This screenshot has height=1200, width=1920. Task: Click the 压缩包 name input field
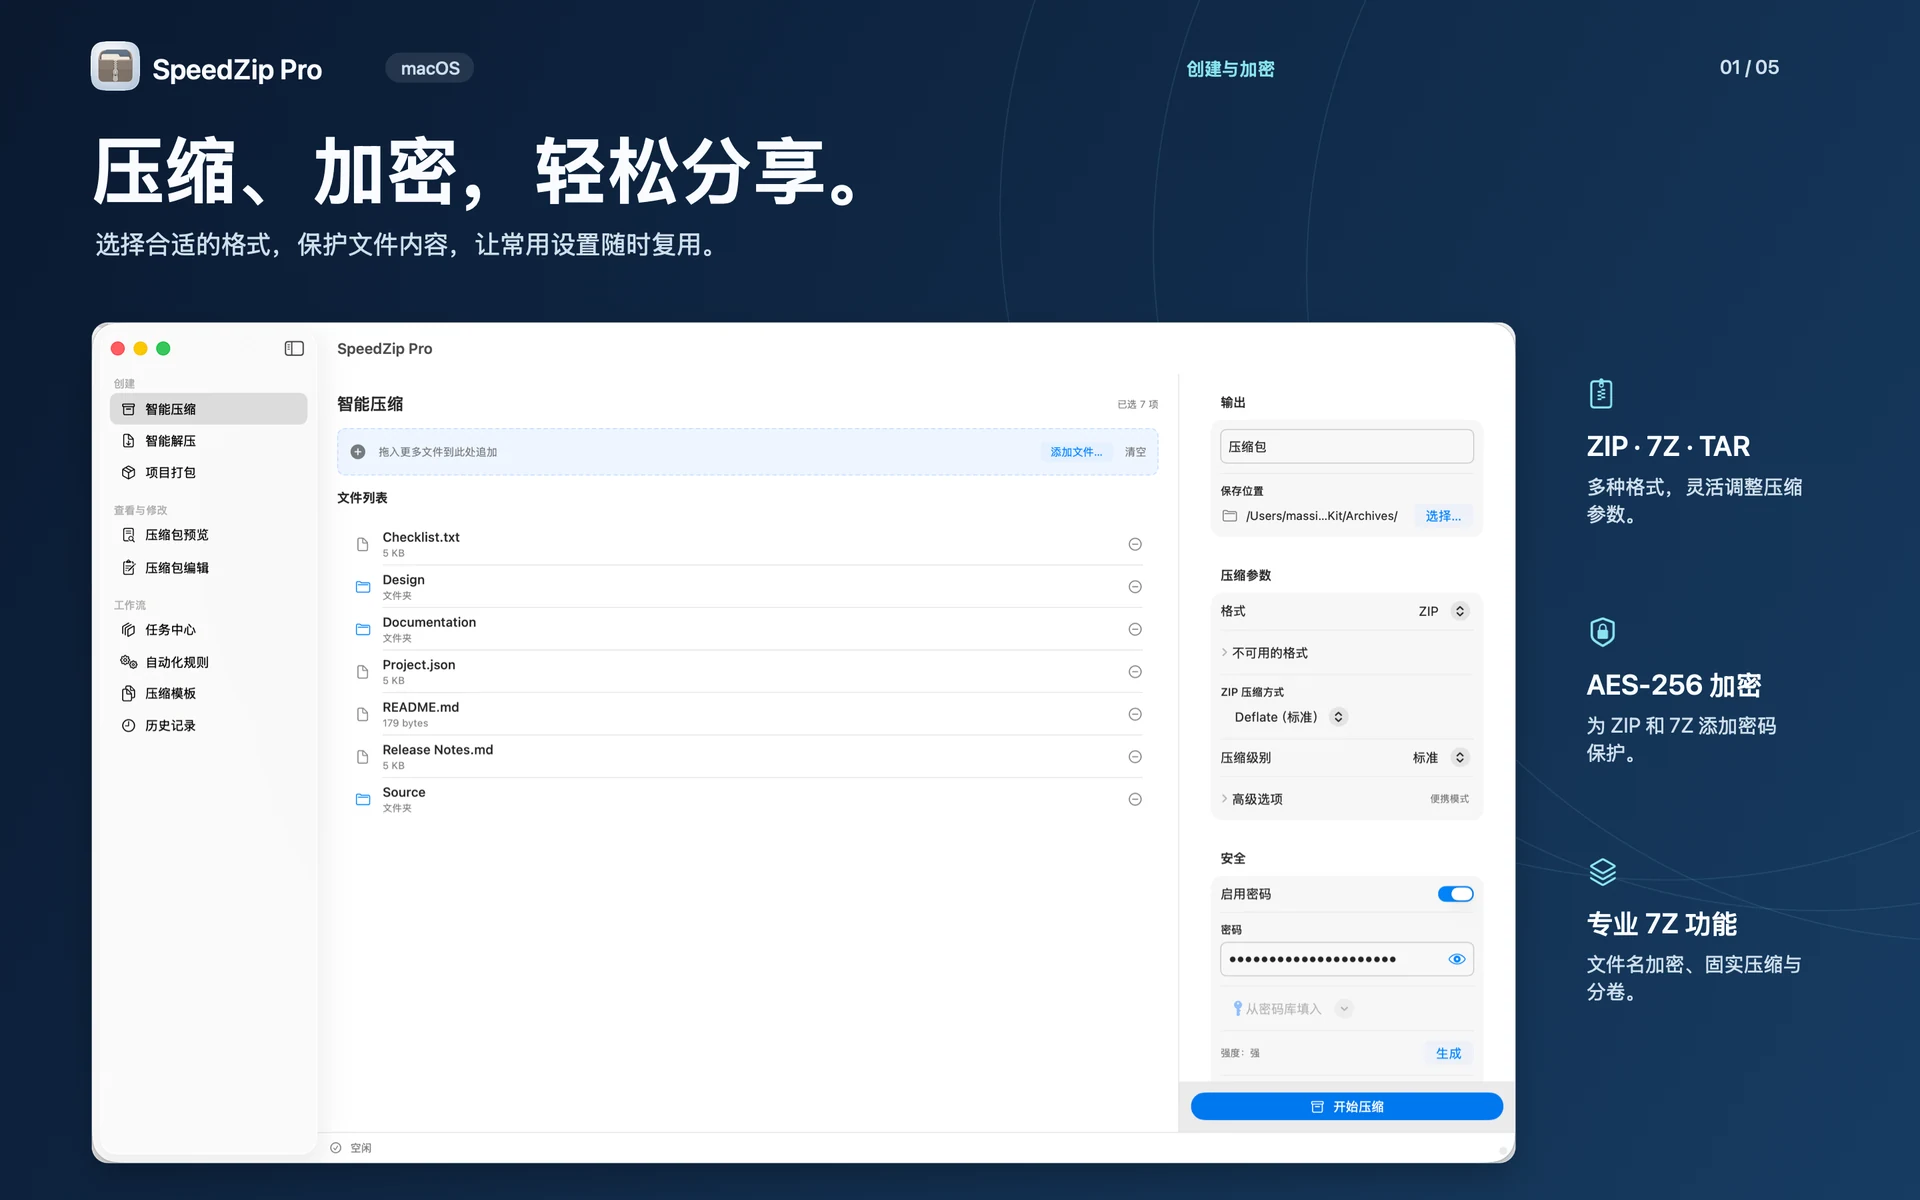[1346, 447]
